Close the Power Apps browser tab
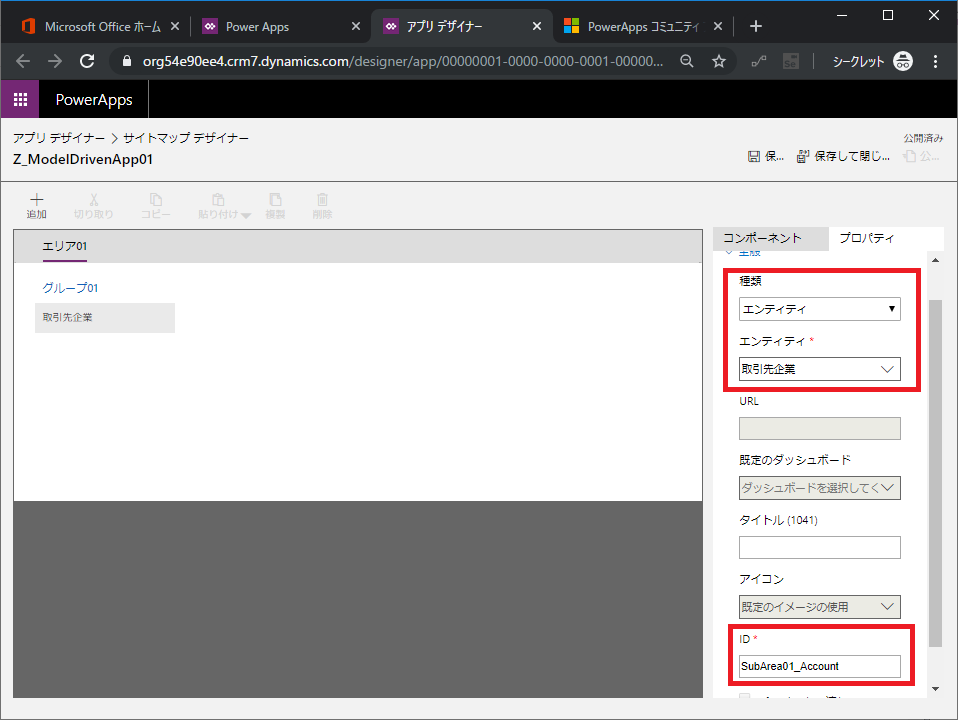 (x=356, y=26)
